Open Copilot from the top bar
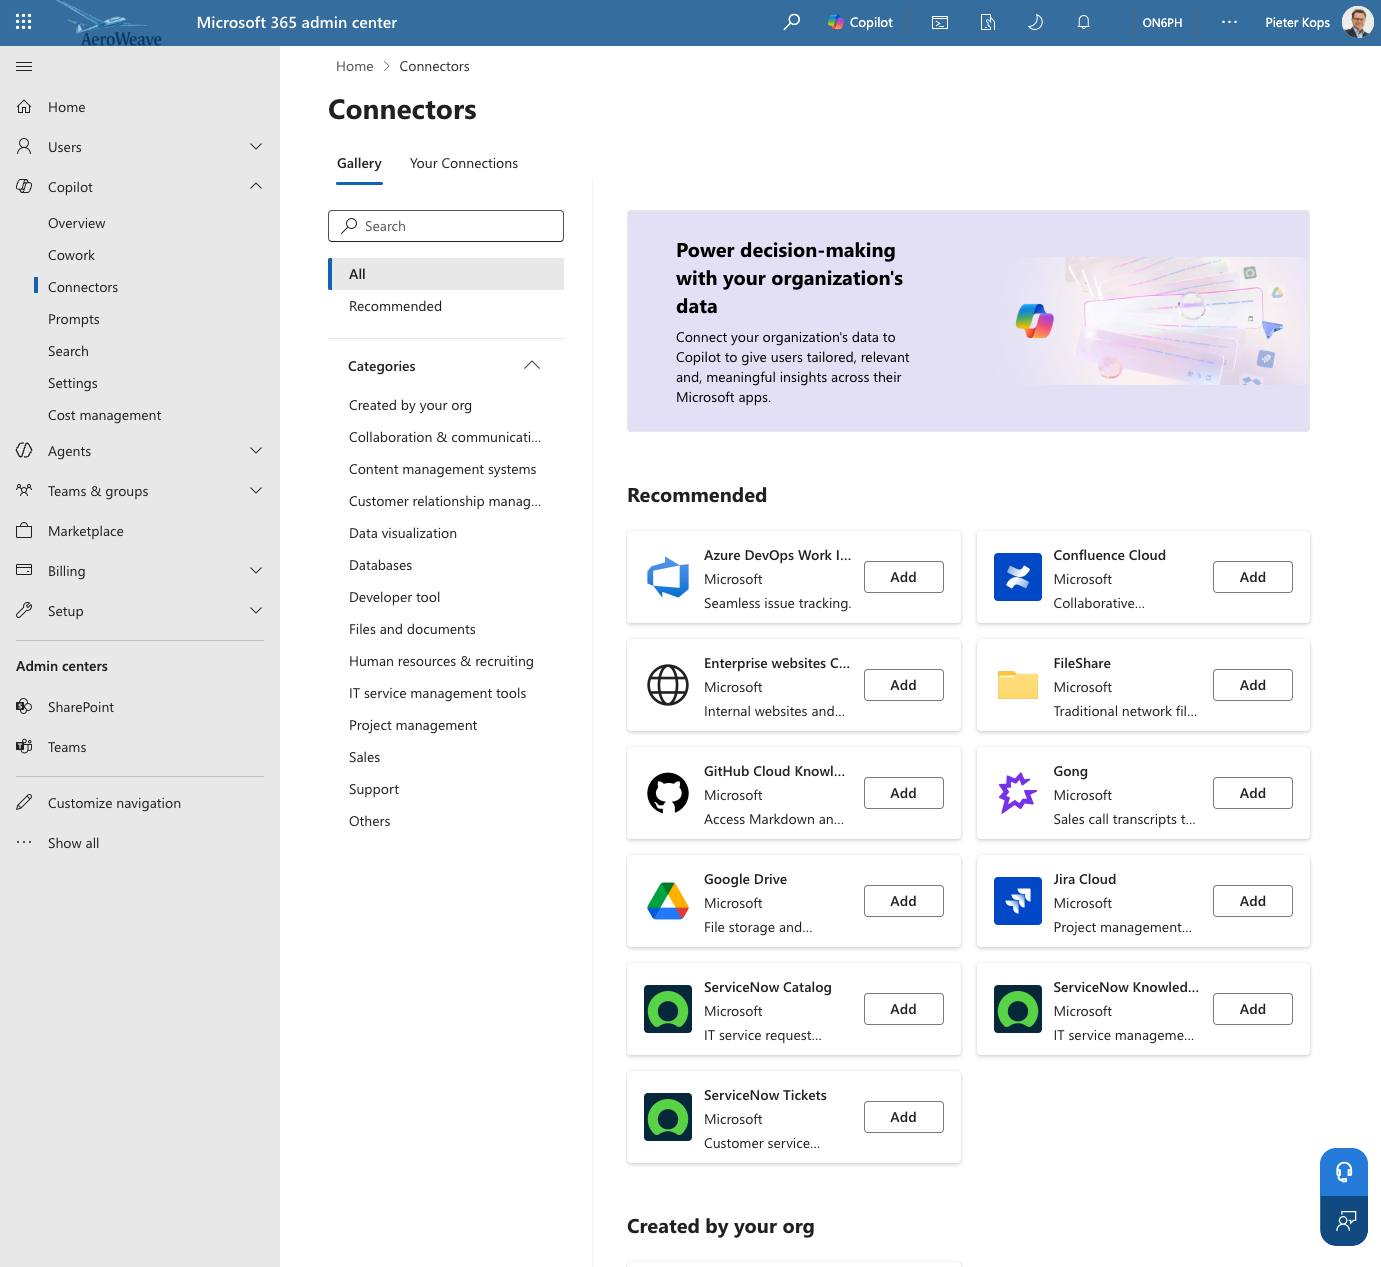The width and height of the screenshot is (1381, 1267). (860, 22)
